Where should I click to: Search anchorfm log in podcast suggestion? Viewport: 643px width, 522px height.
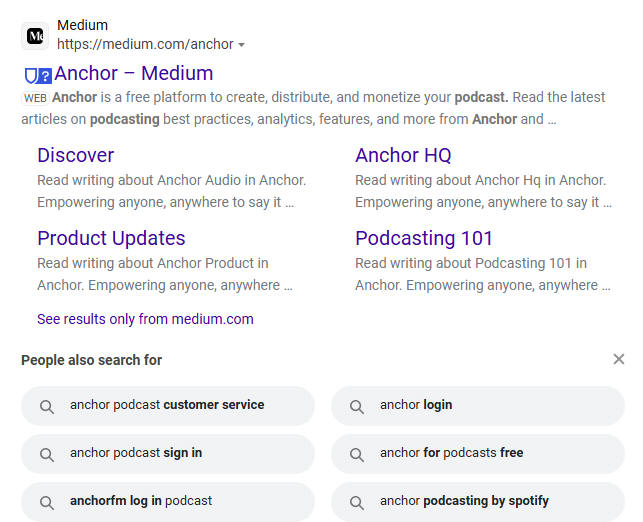pos(168,501)
